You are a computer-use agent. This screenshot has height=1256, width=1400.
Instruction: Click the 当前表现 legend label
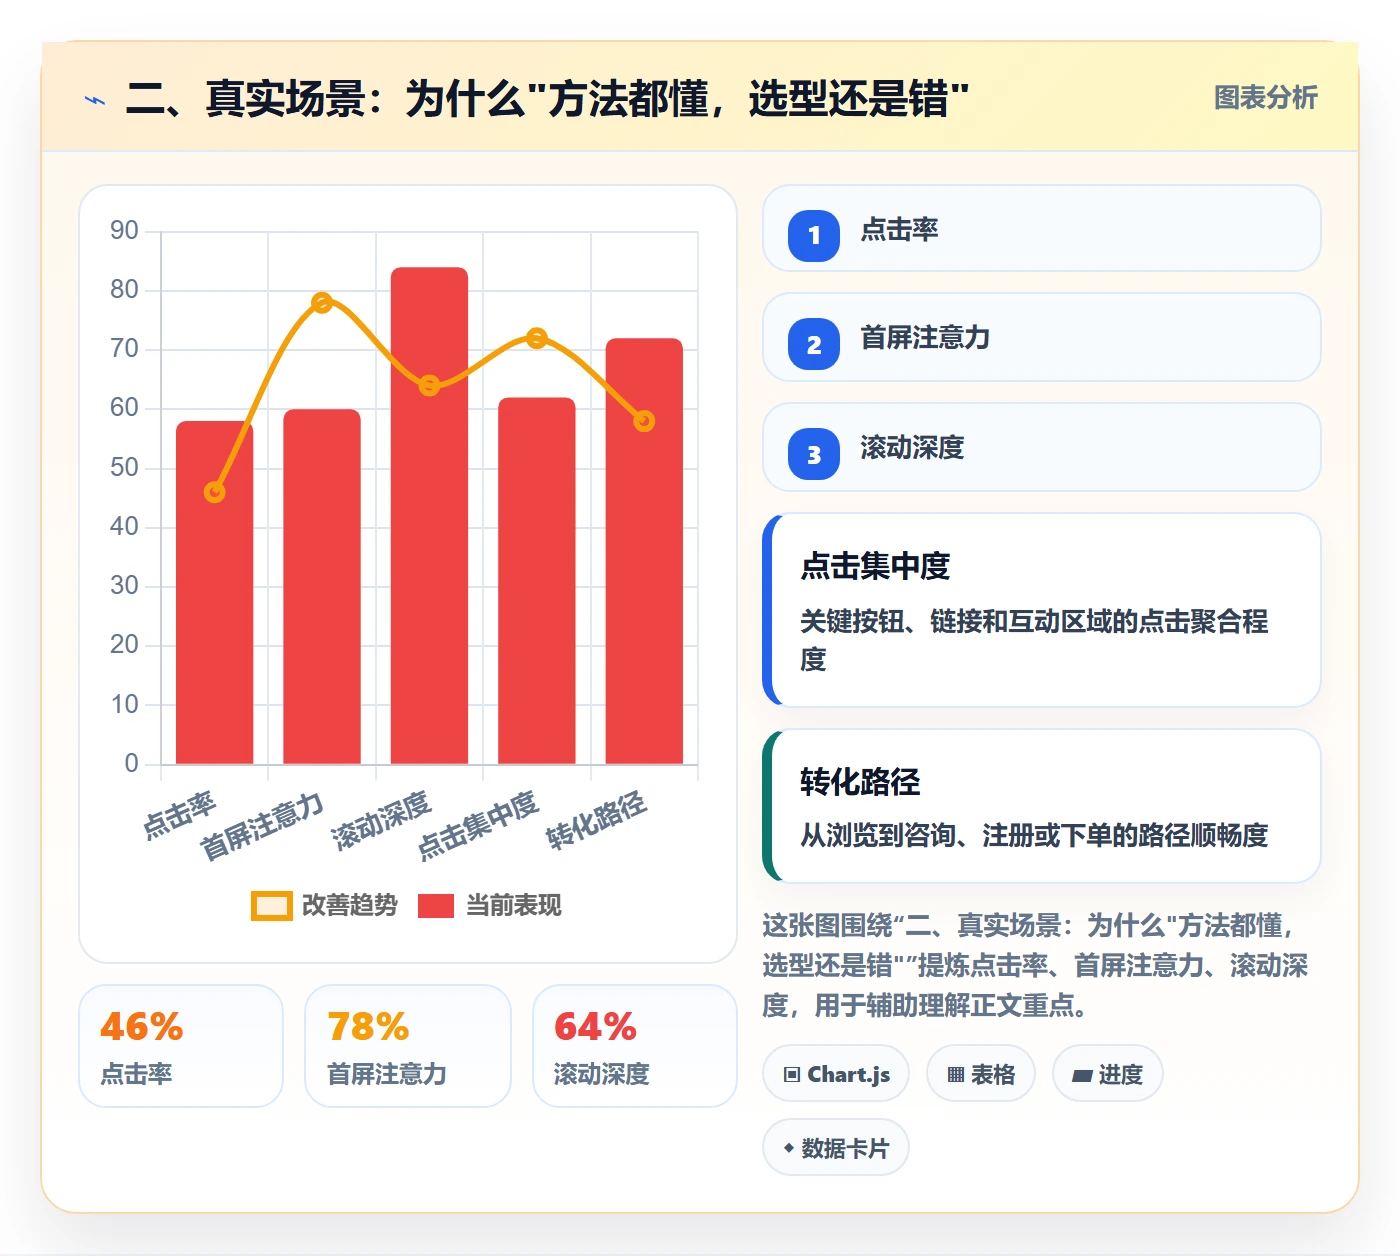pyautogui.click(x=514, y=905)
